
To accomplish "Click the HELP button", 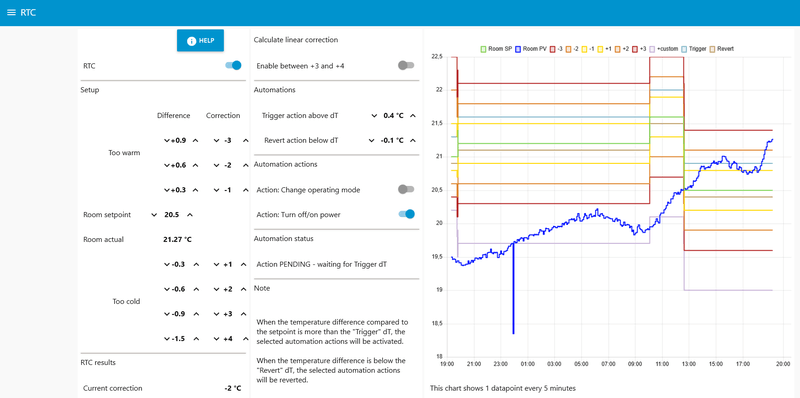I will [x=200, y=41].
